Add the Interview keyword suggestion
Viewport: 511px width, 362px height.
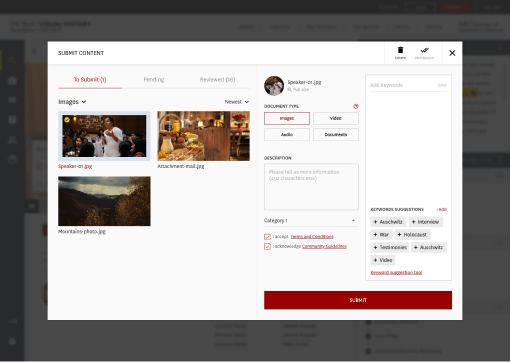pos(426,222)
